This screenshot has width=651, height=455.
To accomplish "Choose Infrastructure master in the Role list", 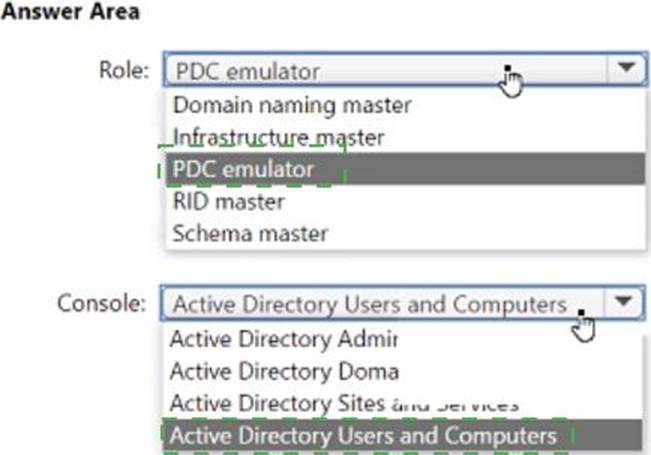I will click(278, 136).
